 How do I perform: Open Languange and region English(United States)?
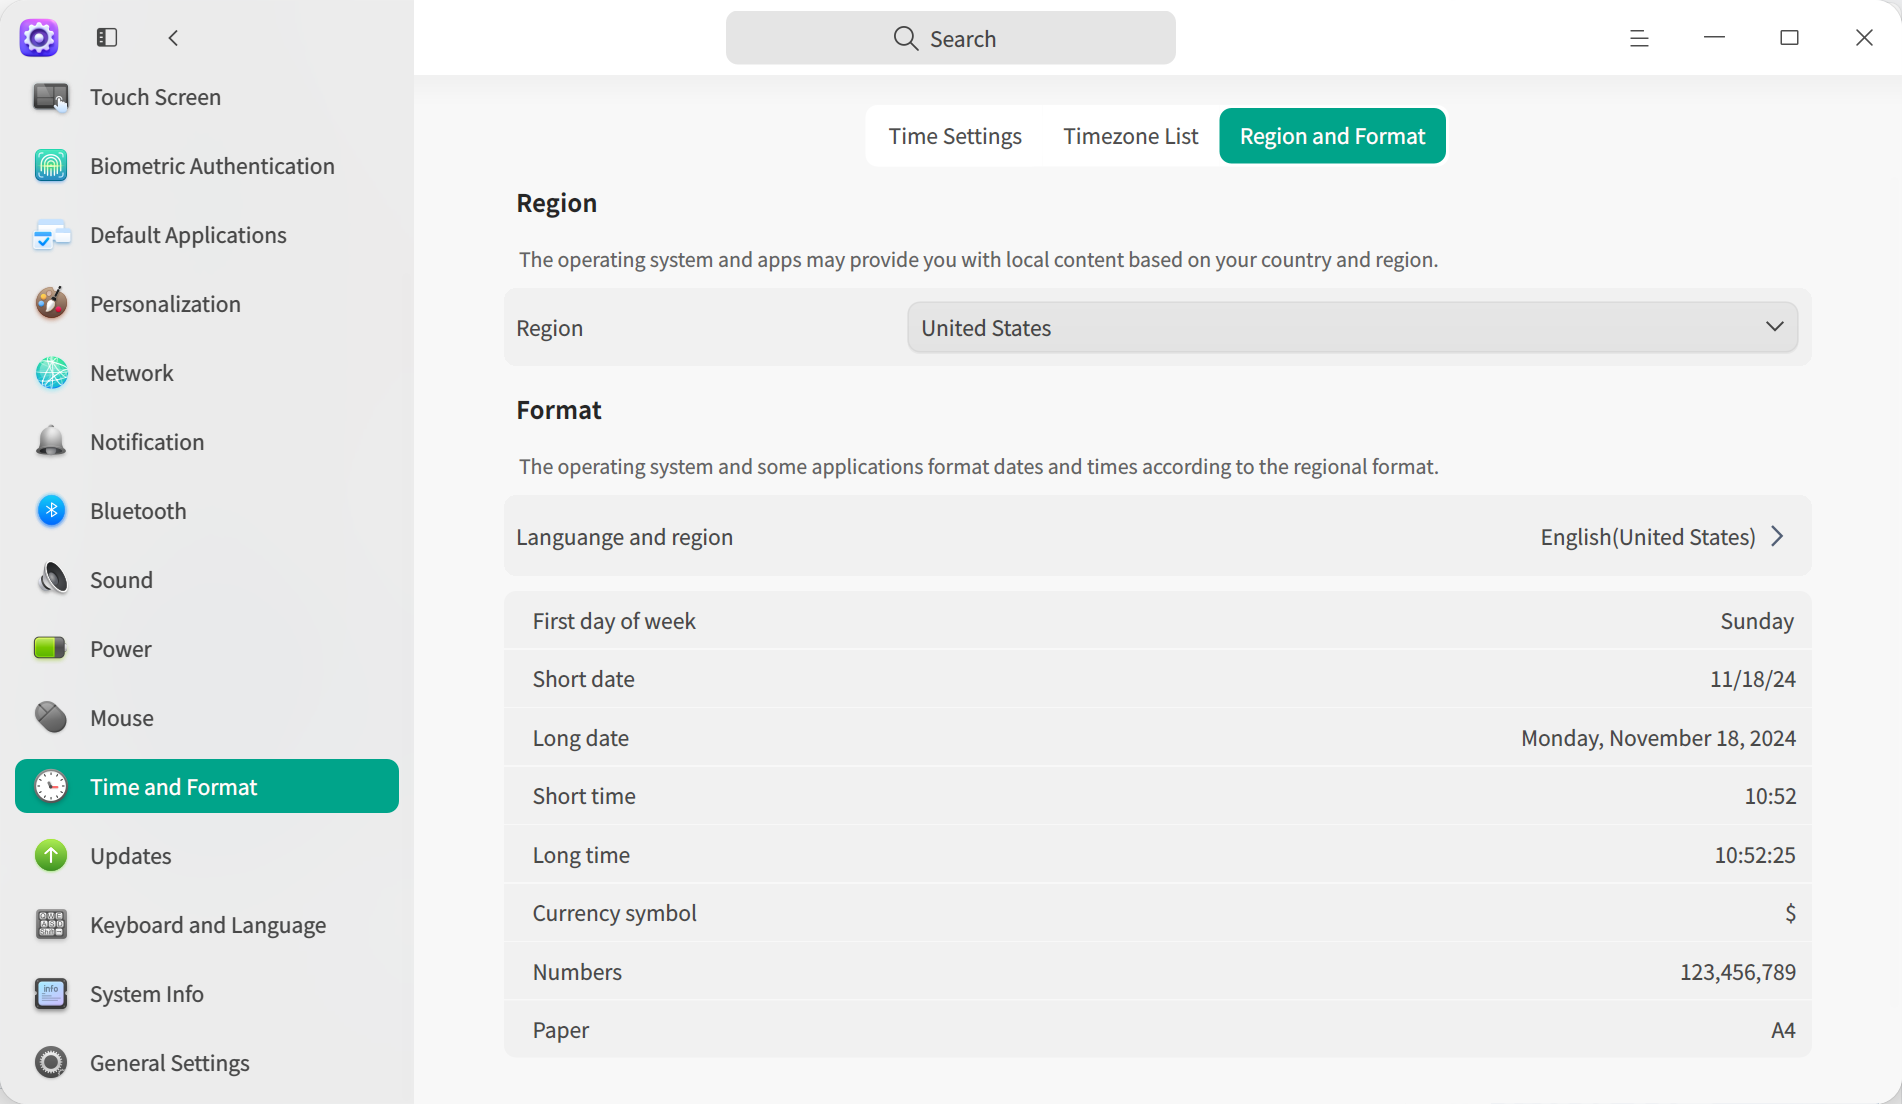tap(1157, 537)
